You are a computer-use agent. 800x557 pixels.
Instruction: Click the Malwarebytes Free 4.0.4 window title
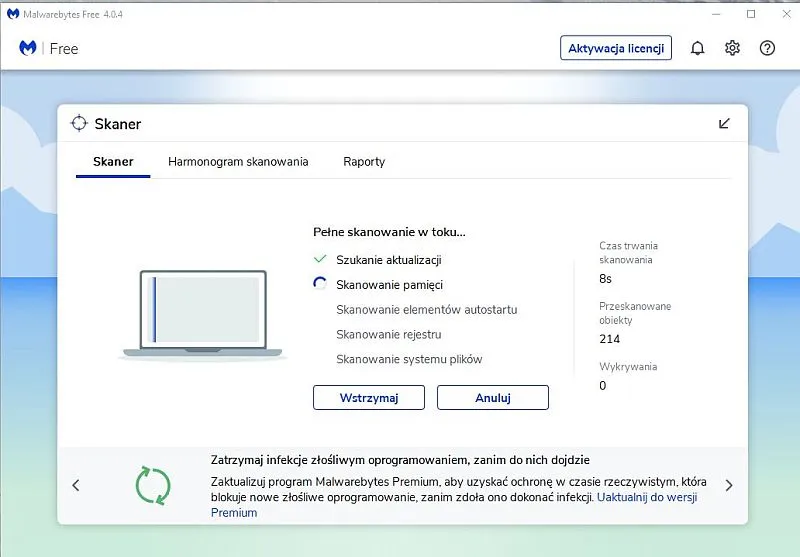(x=73, y=14)
